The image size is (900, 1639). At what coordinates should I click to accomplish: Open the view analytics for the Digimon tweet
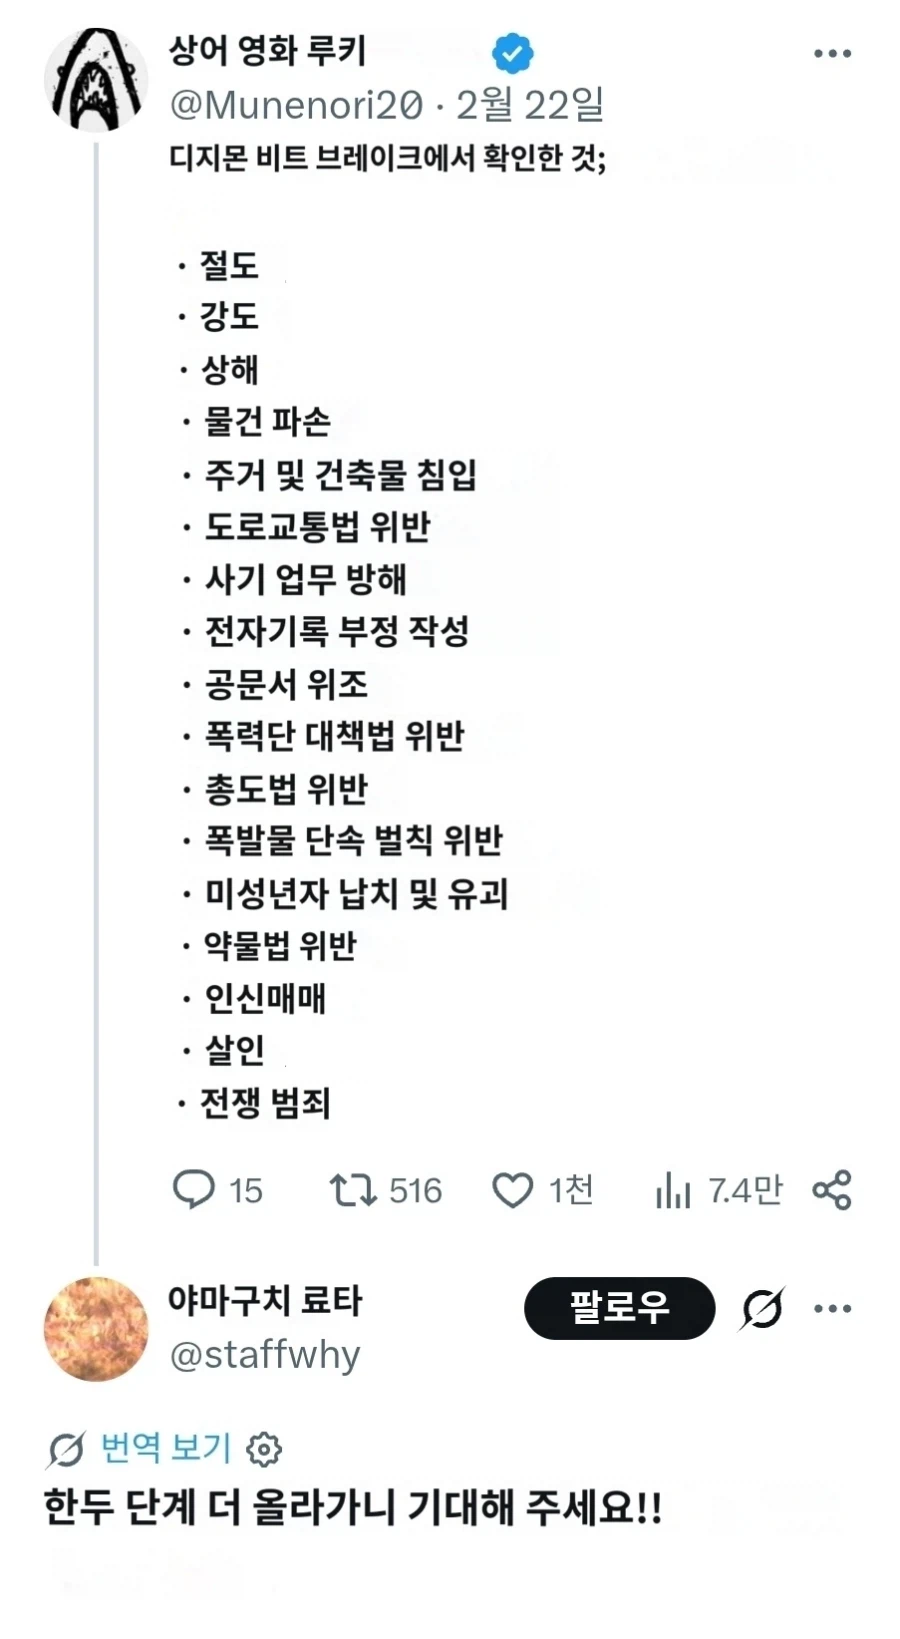click(678, 1190)
